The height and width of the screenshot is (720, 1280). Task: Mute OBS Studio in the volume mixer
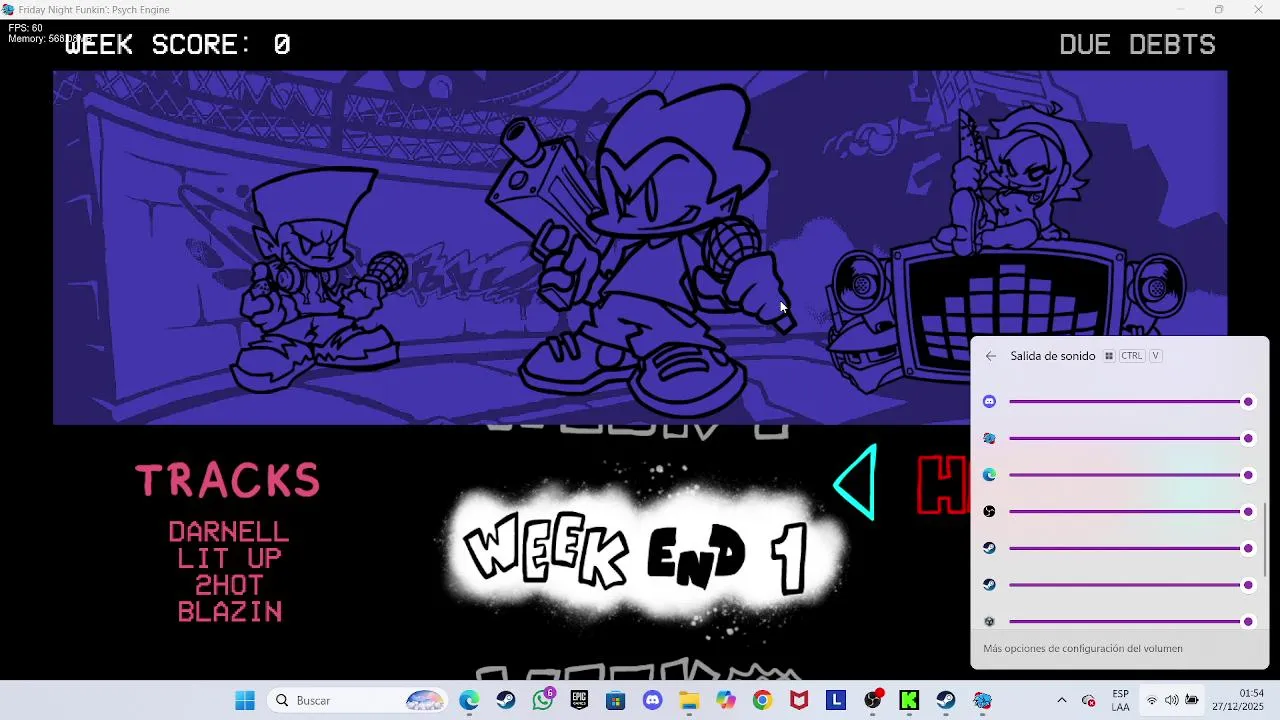tap(989, 511)
